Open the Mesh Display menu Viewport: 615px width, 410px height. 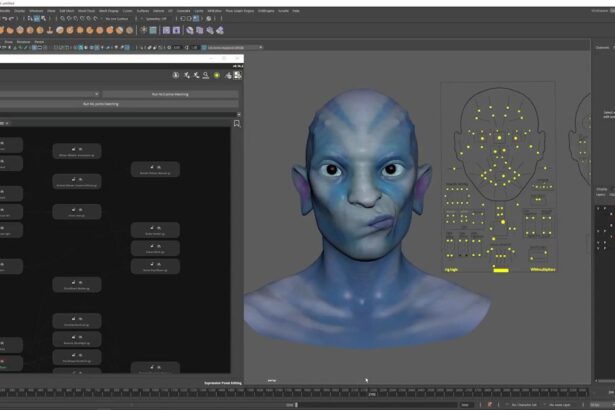[109, 11]
